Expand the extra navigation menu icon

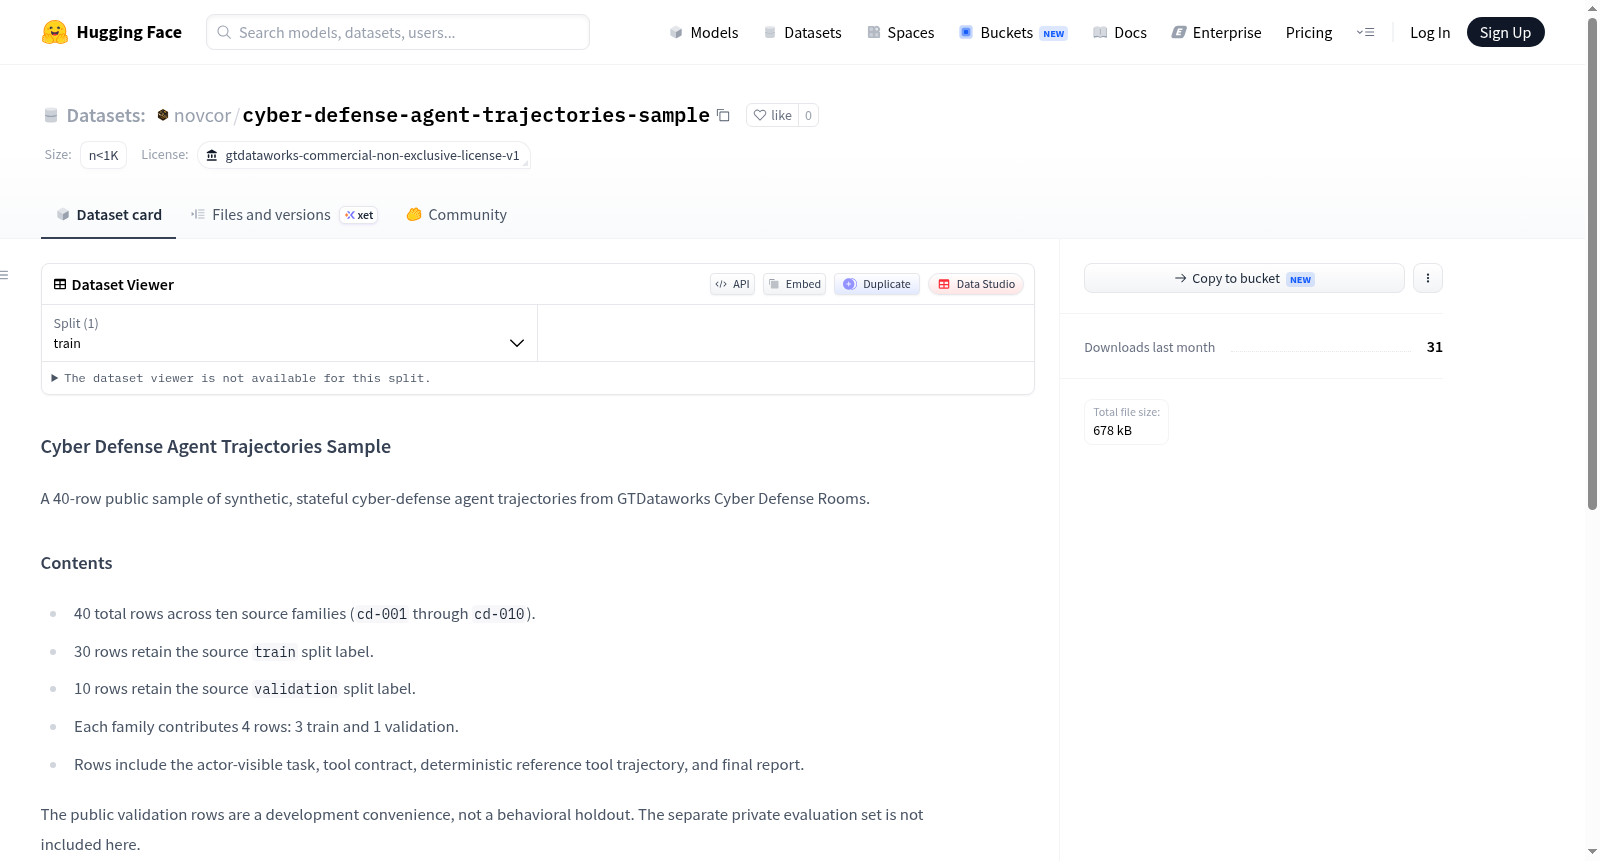(1365, 32)
